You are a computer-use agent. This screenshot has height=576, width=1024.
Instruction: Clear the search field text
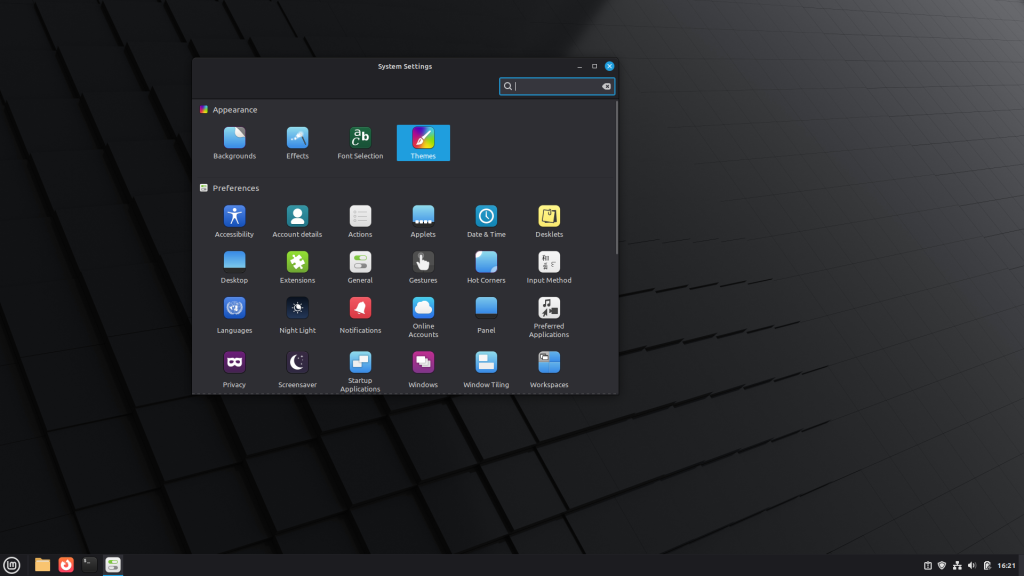[606, 87]
